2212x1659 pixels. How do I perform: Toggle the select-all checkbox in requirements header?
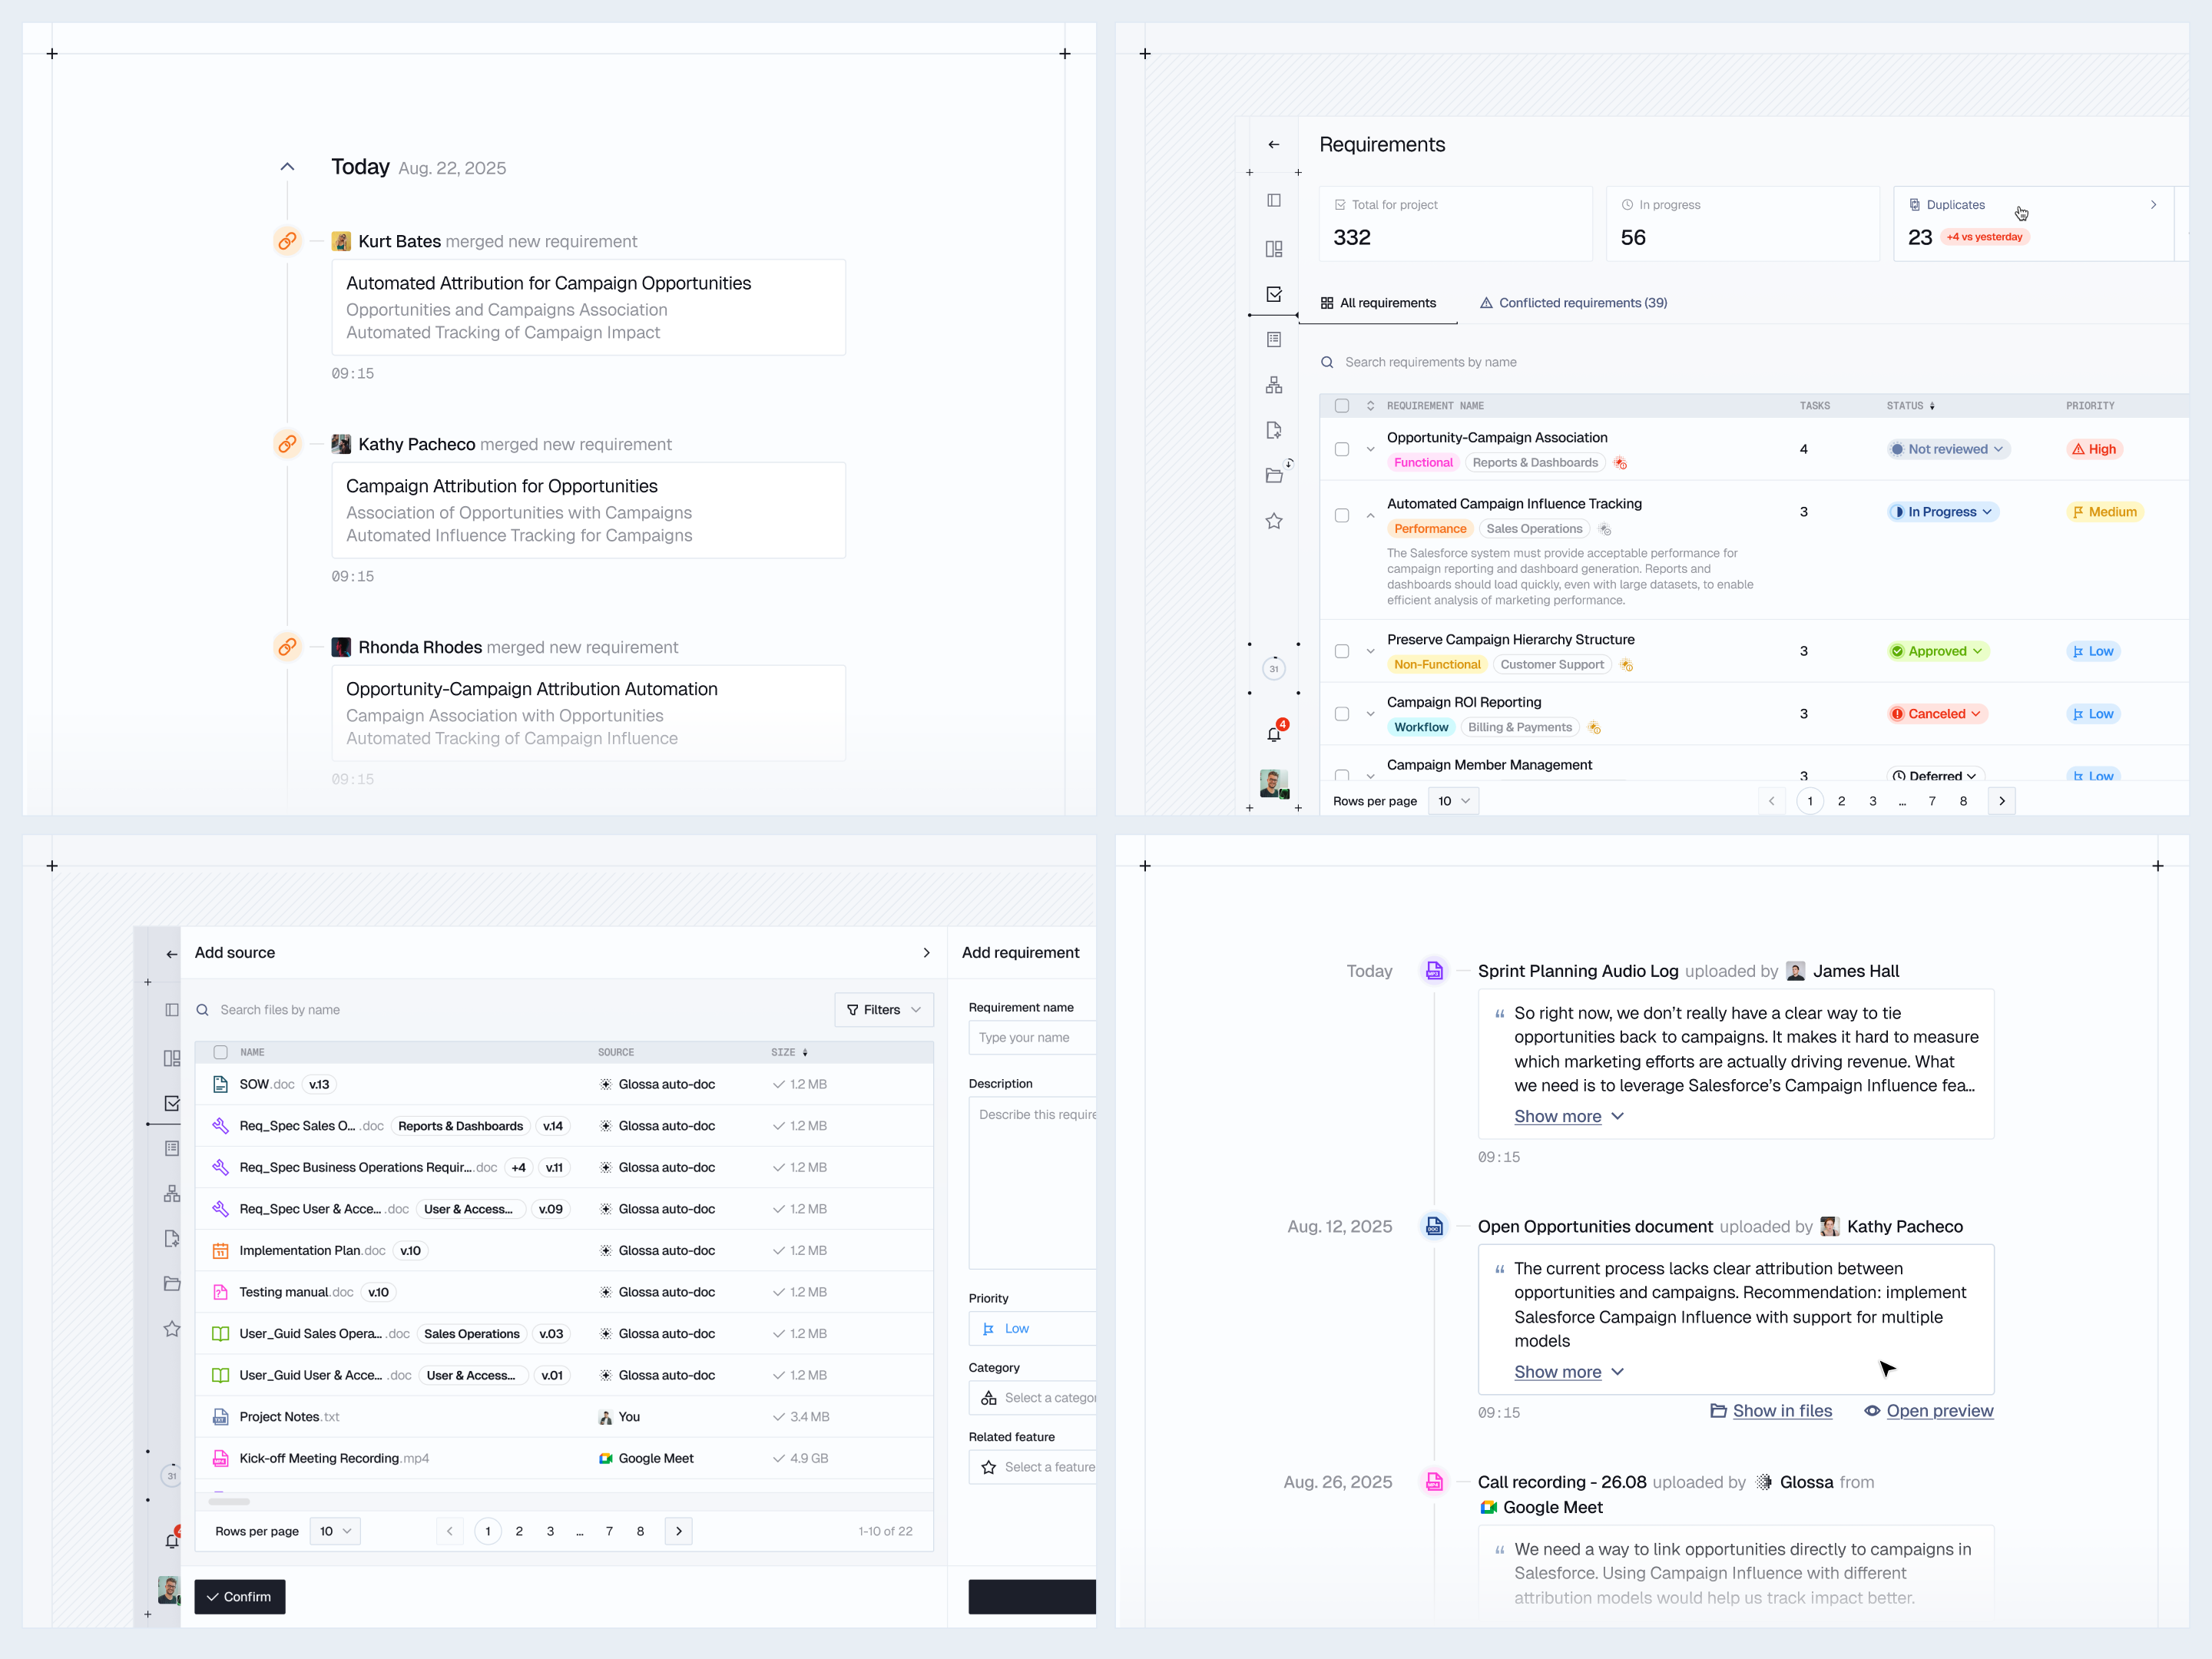pyautogui.click(x=1342, y=406)
